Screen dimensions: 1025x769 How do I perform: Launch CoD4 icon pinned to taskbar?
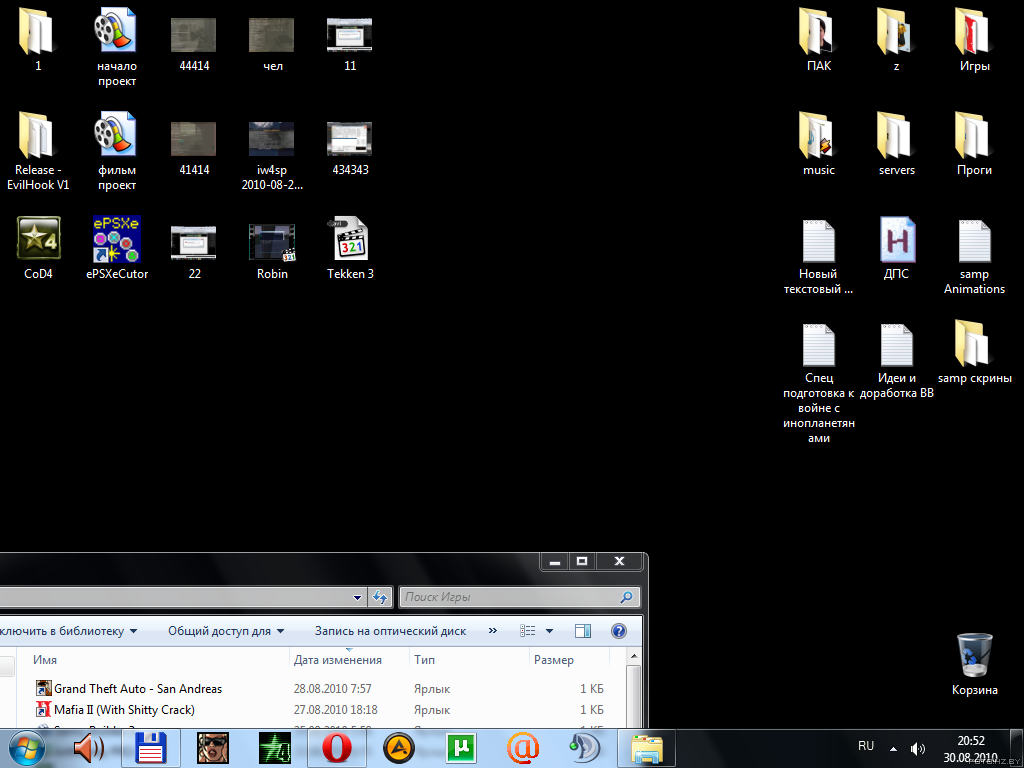pyautogui.click(x=275, y=748)
